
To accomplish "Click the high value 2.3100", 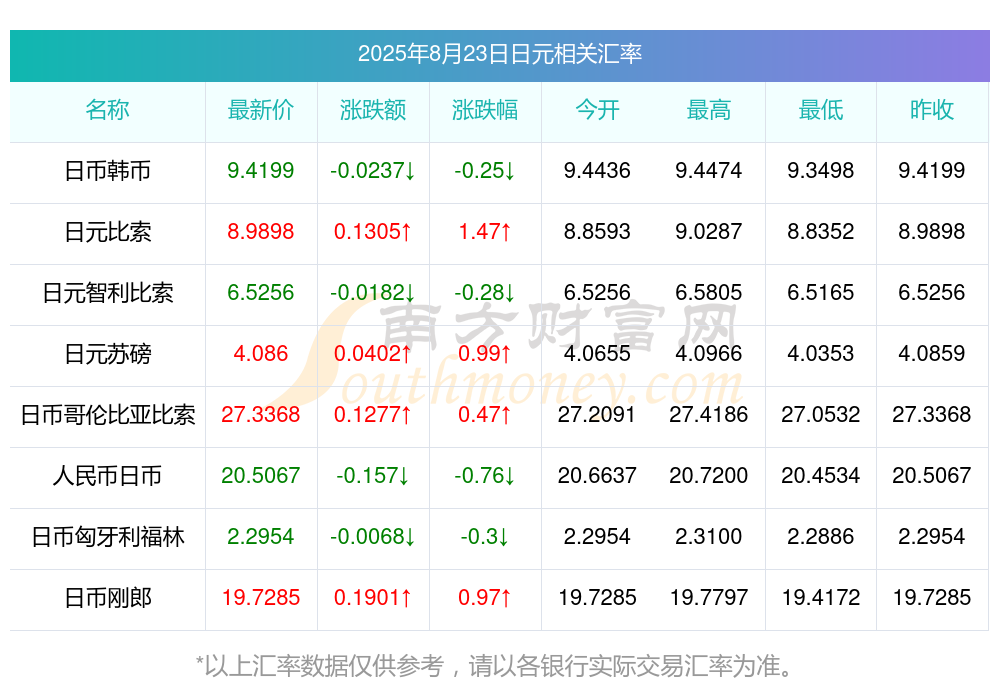I will click(x=709, y=537).
